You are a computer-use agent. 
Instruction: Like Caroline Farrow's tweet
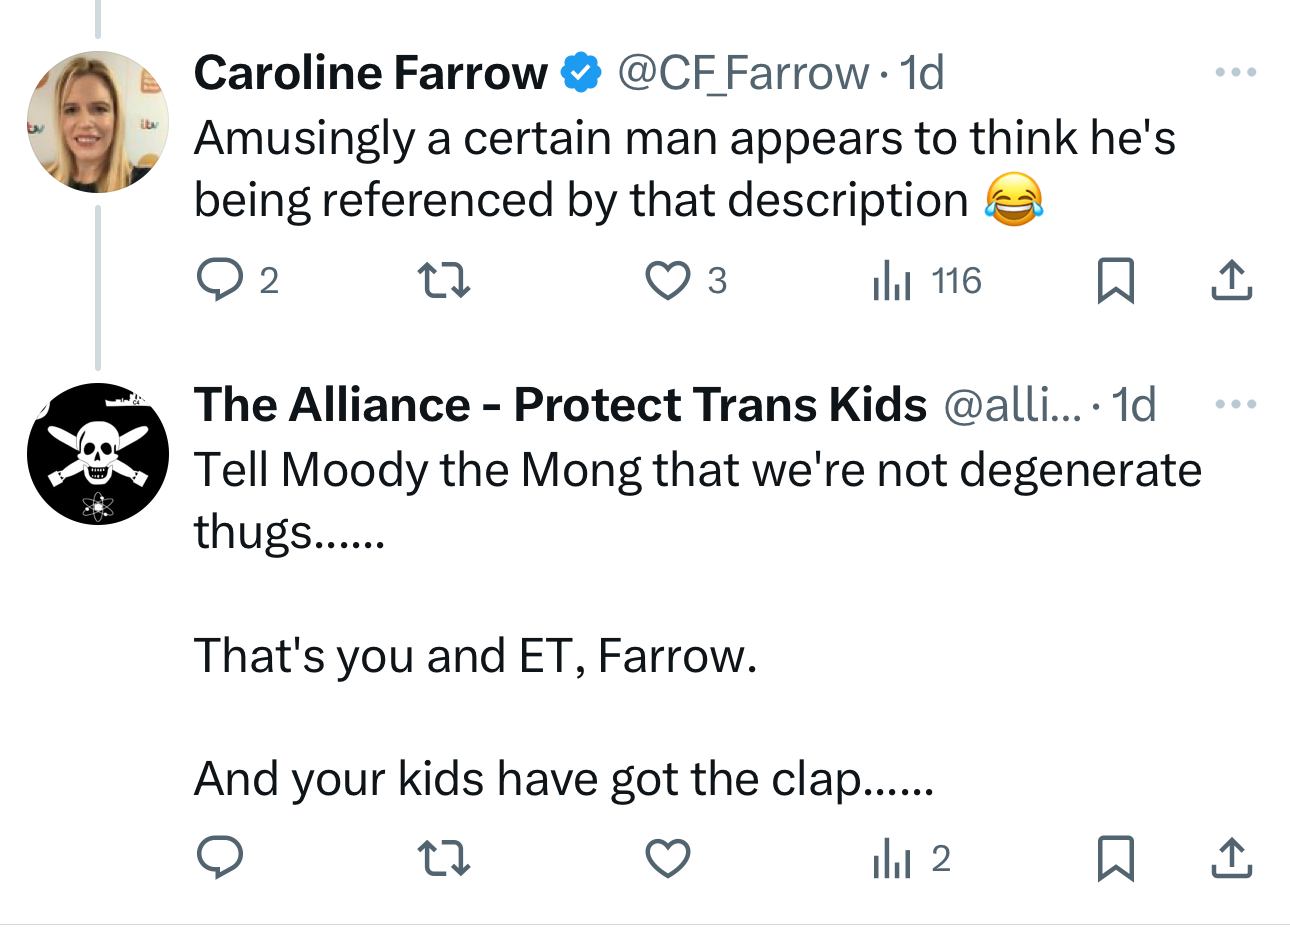667,280
